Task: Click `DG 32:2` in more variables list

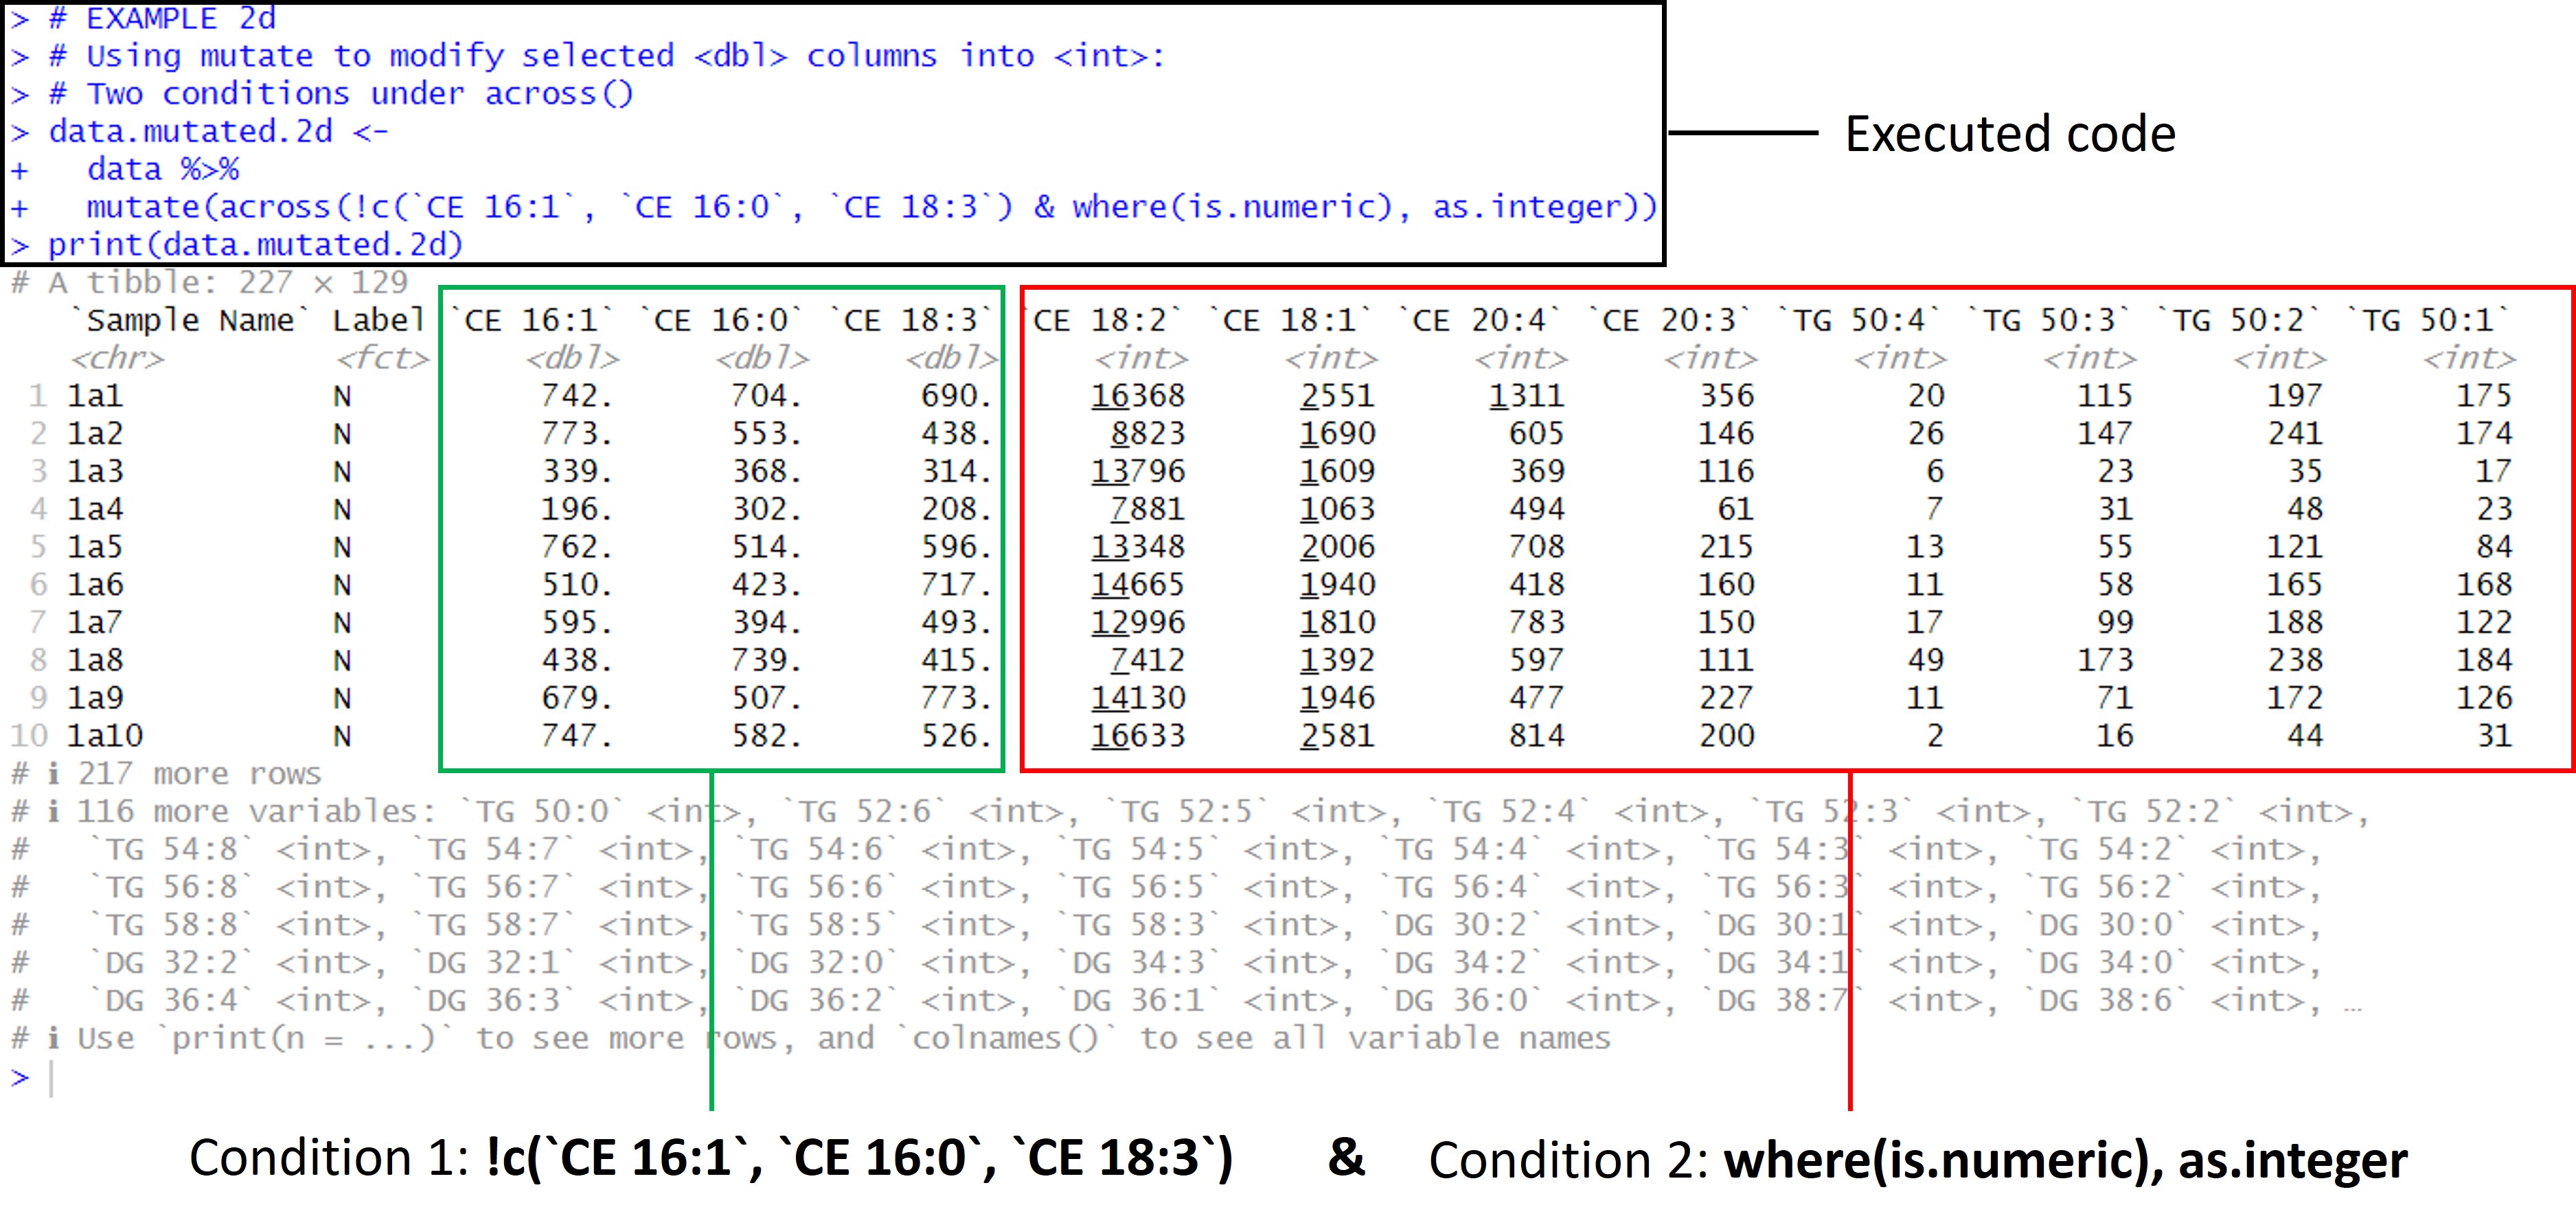Action: click(172, 963)
